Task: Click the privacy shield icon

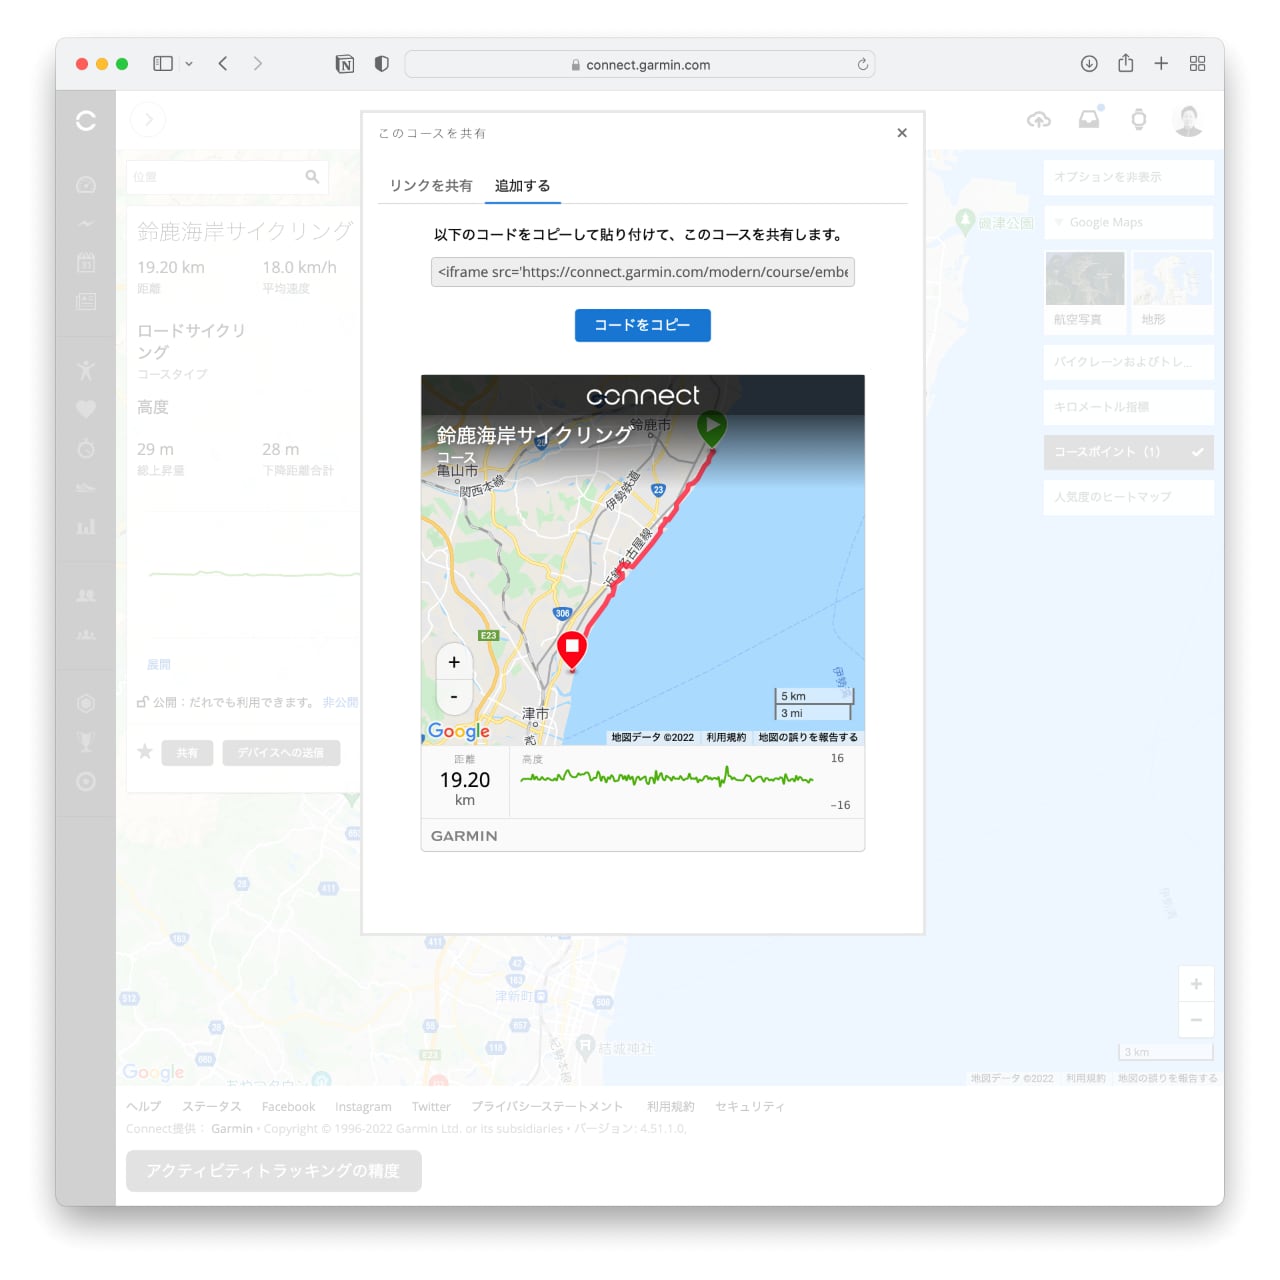Action: (381, 64)
